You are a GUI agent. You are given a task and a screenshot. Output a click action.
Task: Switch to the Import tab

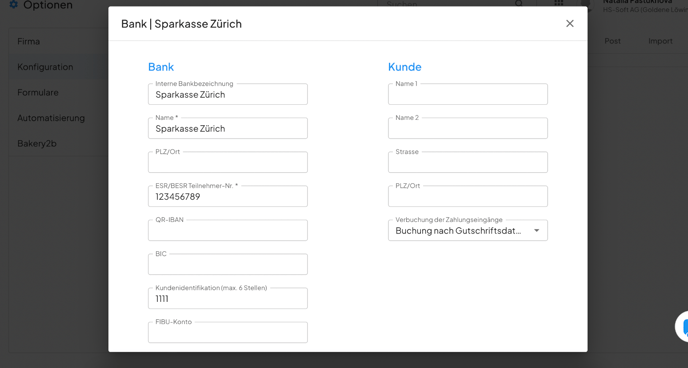click(x=660, y=41)
